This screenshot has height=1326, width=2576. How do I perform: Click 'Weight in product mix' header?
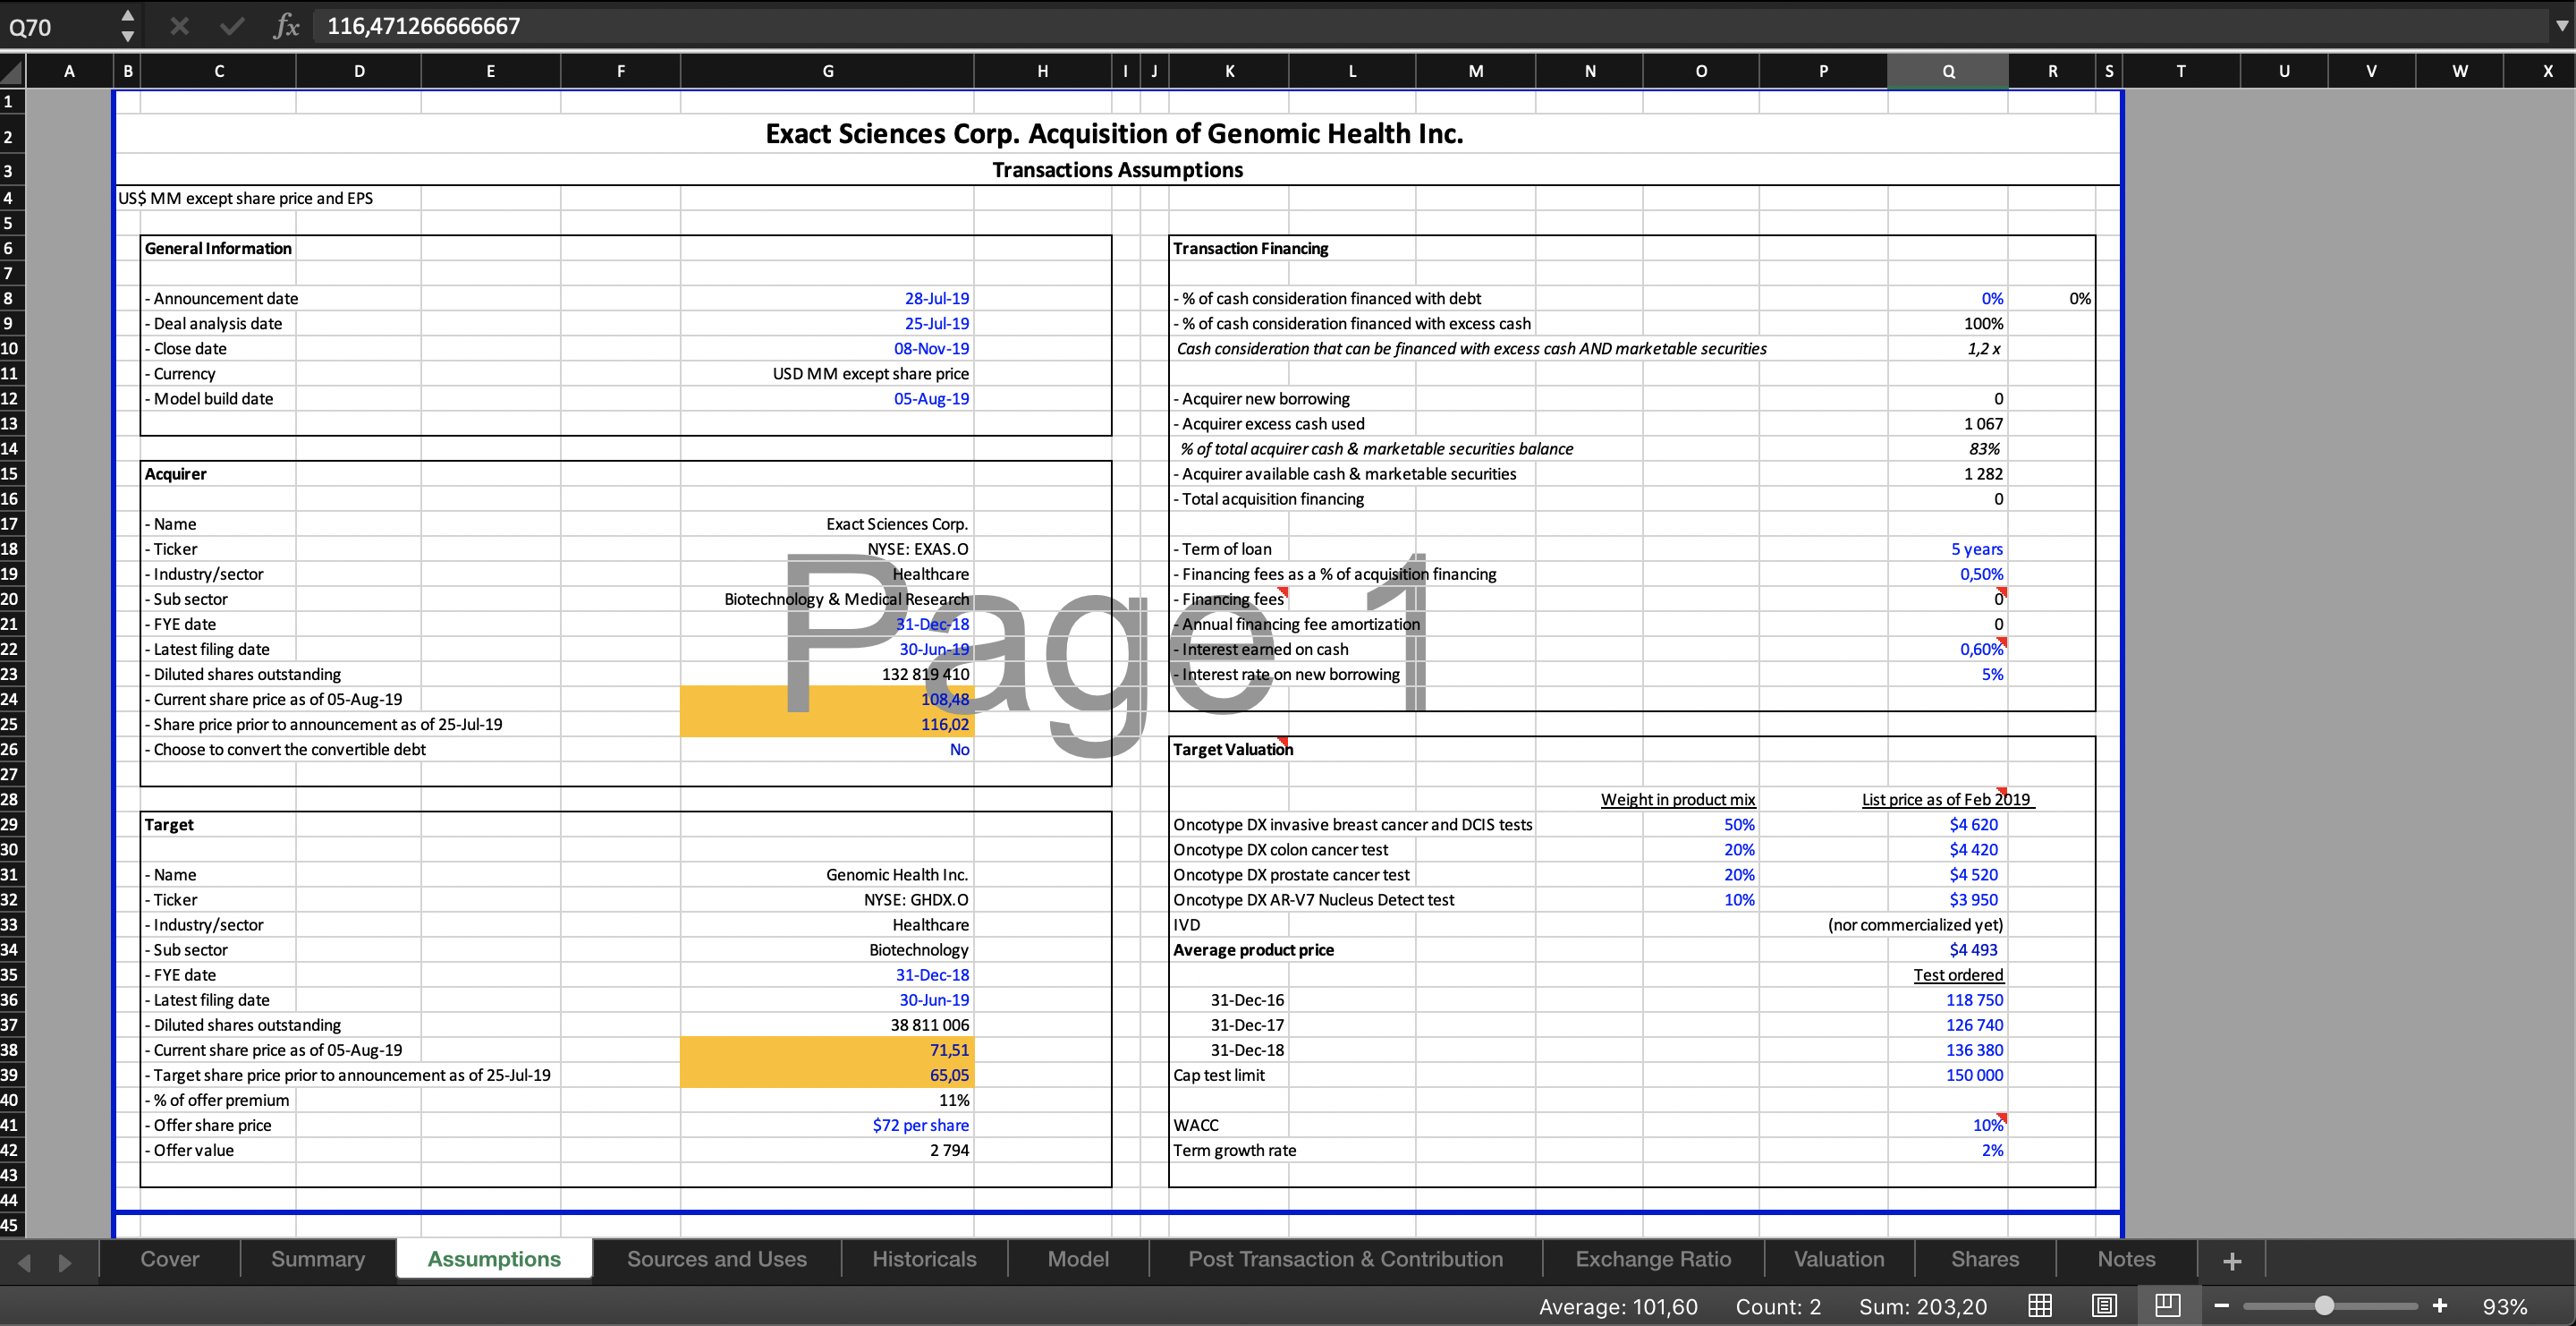coord(1677,799)
